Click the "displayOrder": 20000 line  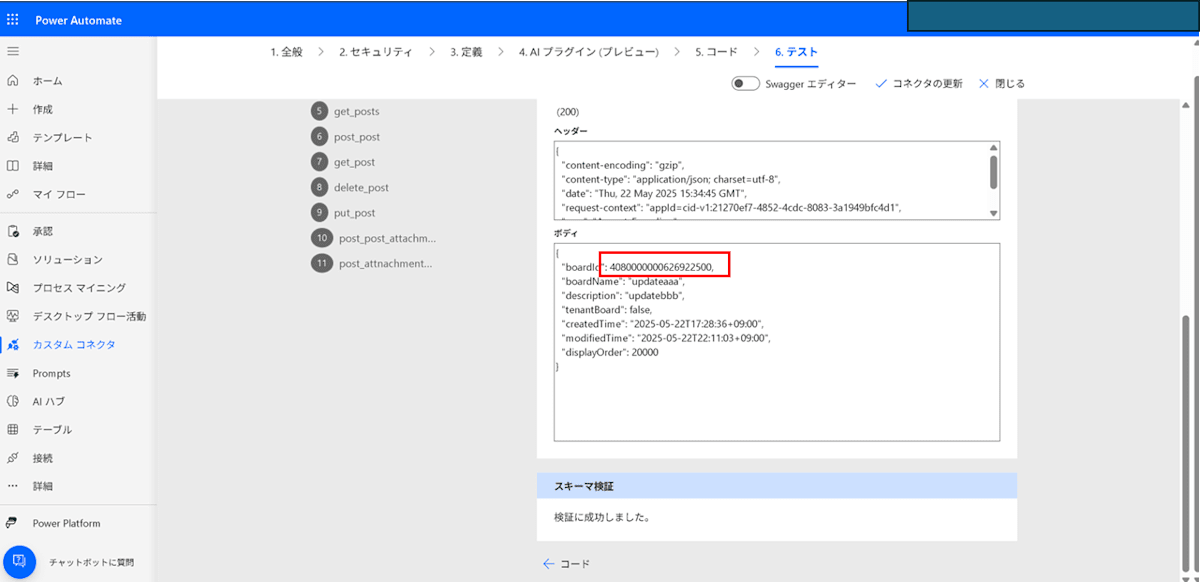610,352
